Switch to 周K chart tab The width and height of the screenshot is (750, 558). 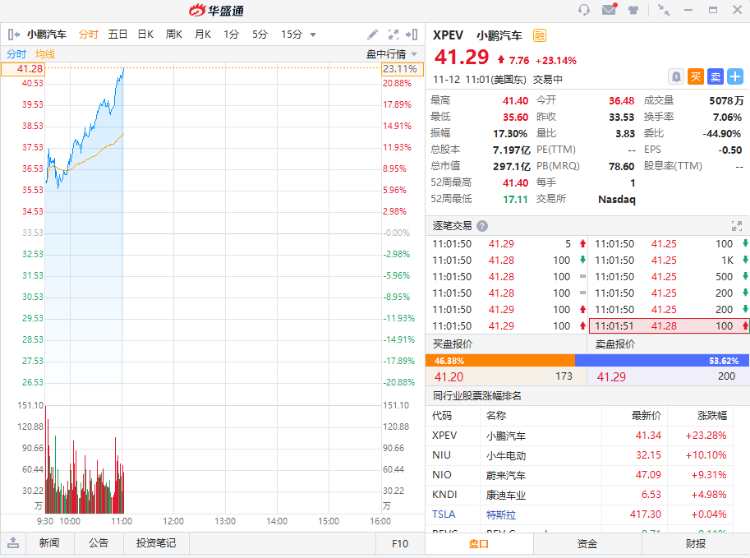(x=174, y=34)
